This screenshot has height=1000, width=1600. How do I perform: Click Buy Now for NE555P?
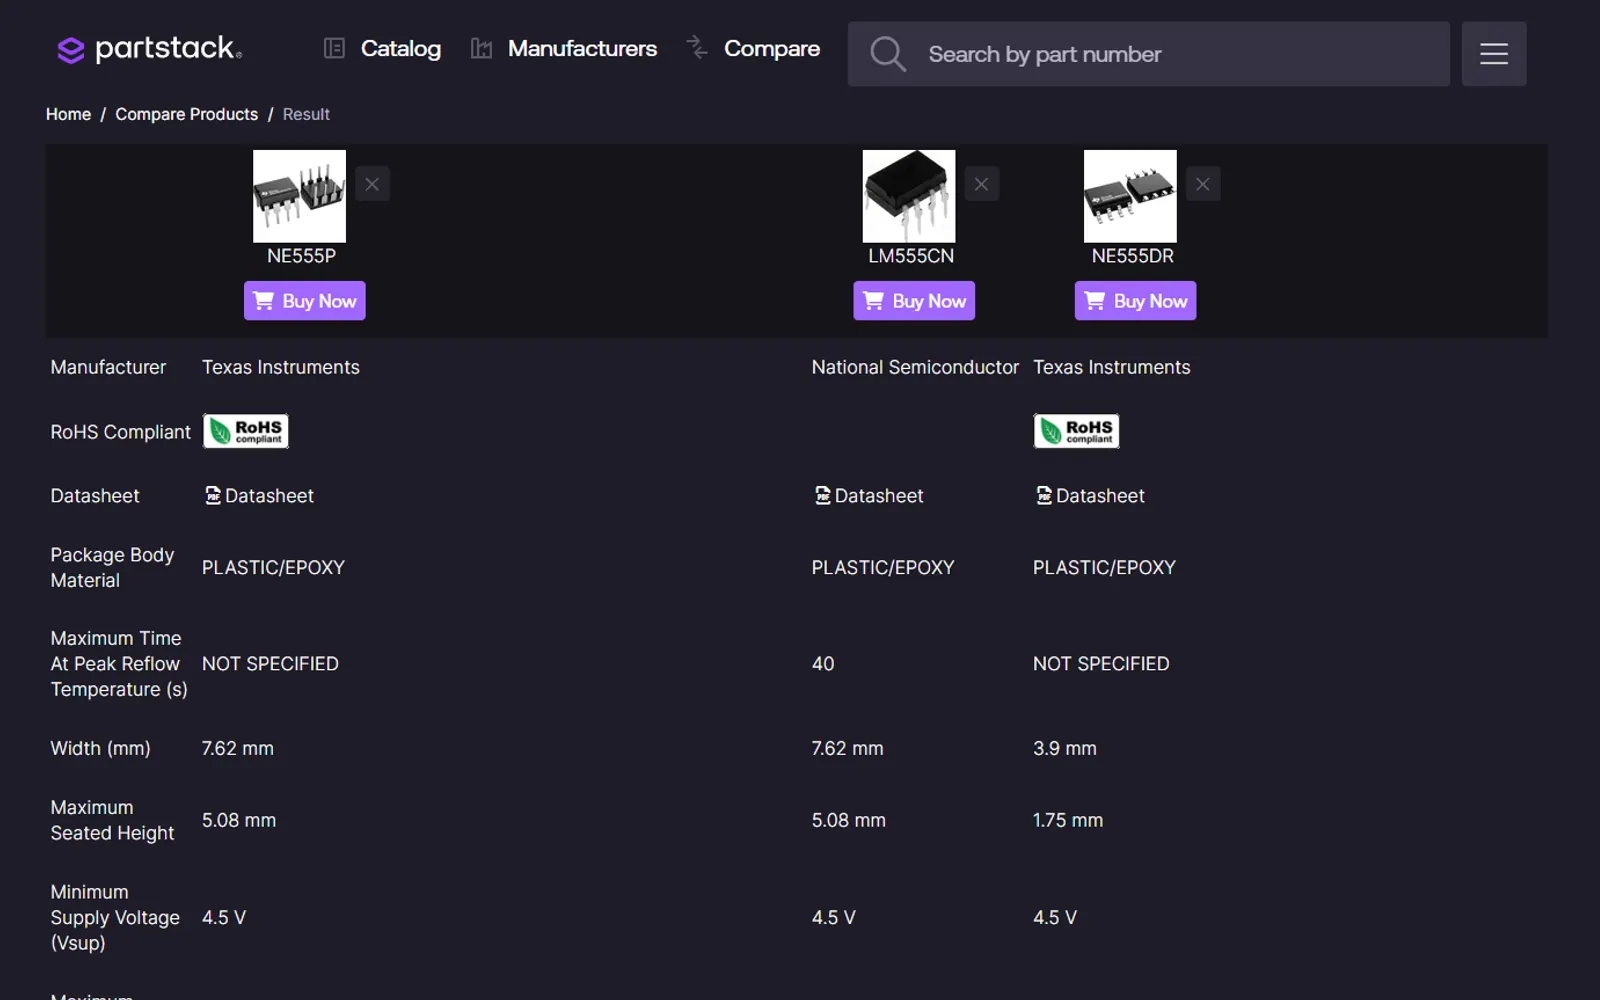[305, 301]
